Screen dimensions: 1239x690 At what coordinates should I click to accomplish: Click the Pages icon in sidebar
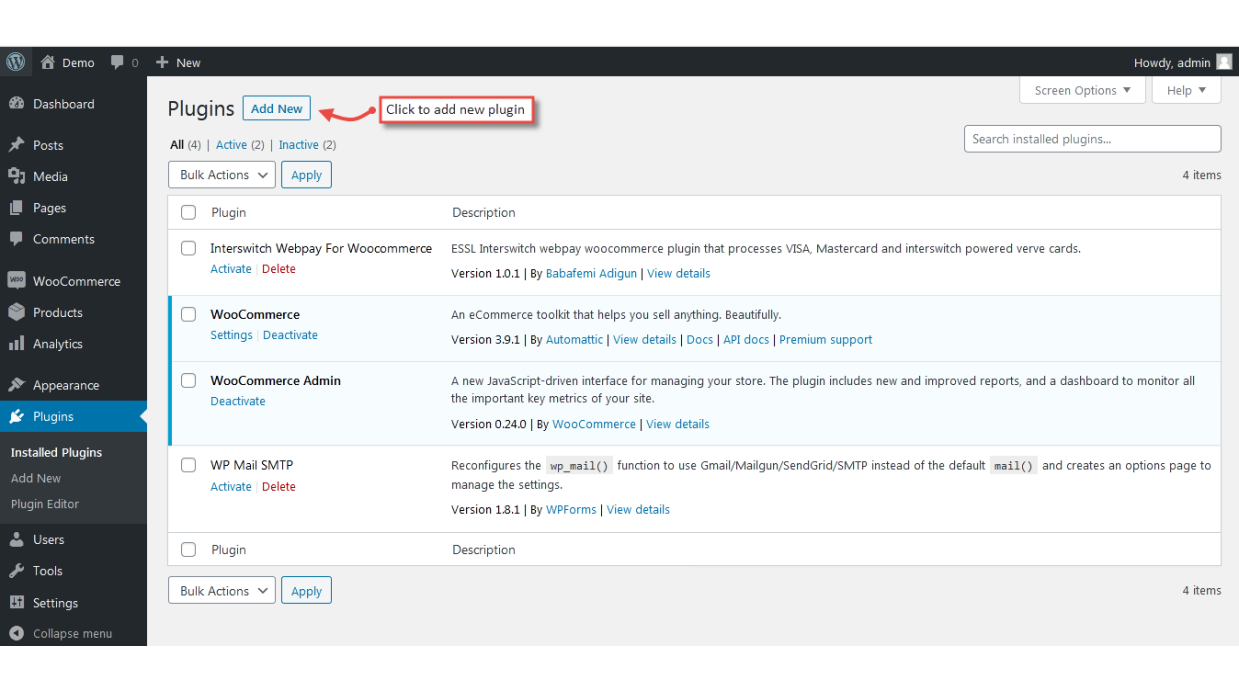pyautogui.click(x=16, y=208)
